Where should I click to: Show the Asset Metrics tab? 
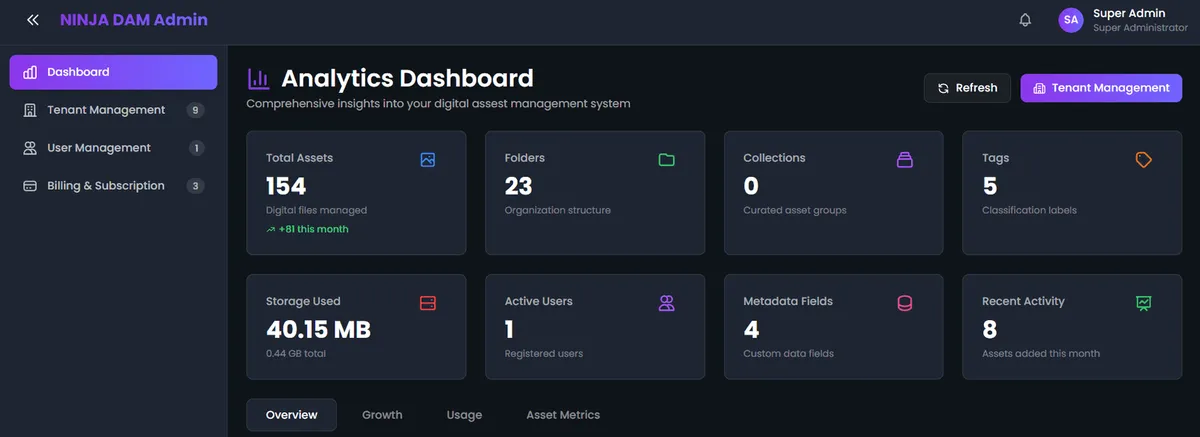(x=563, y=415)
